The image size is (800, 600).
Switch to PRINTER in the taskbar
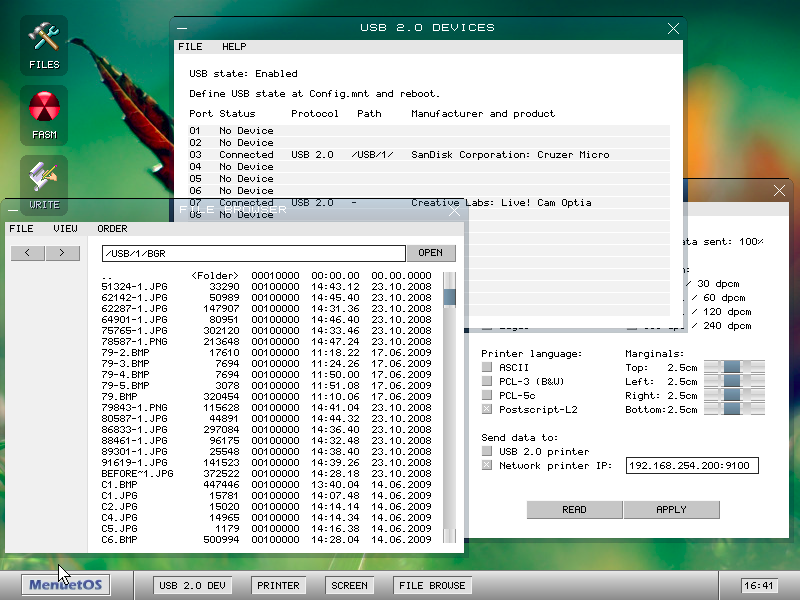coord(278,585)
